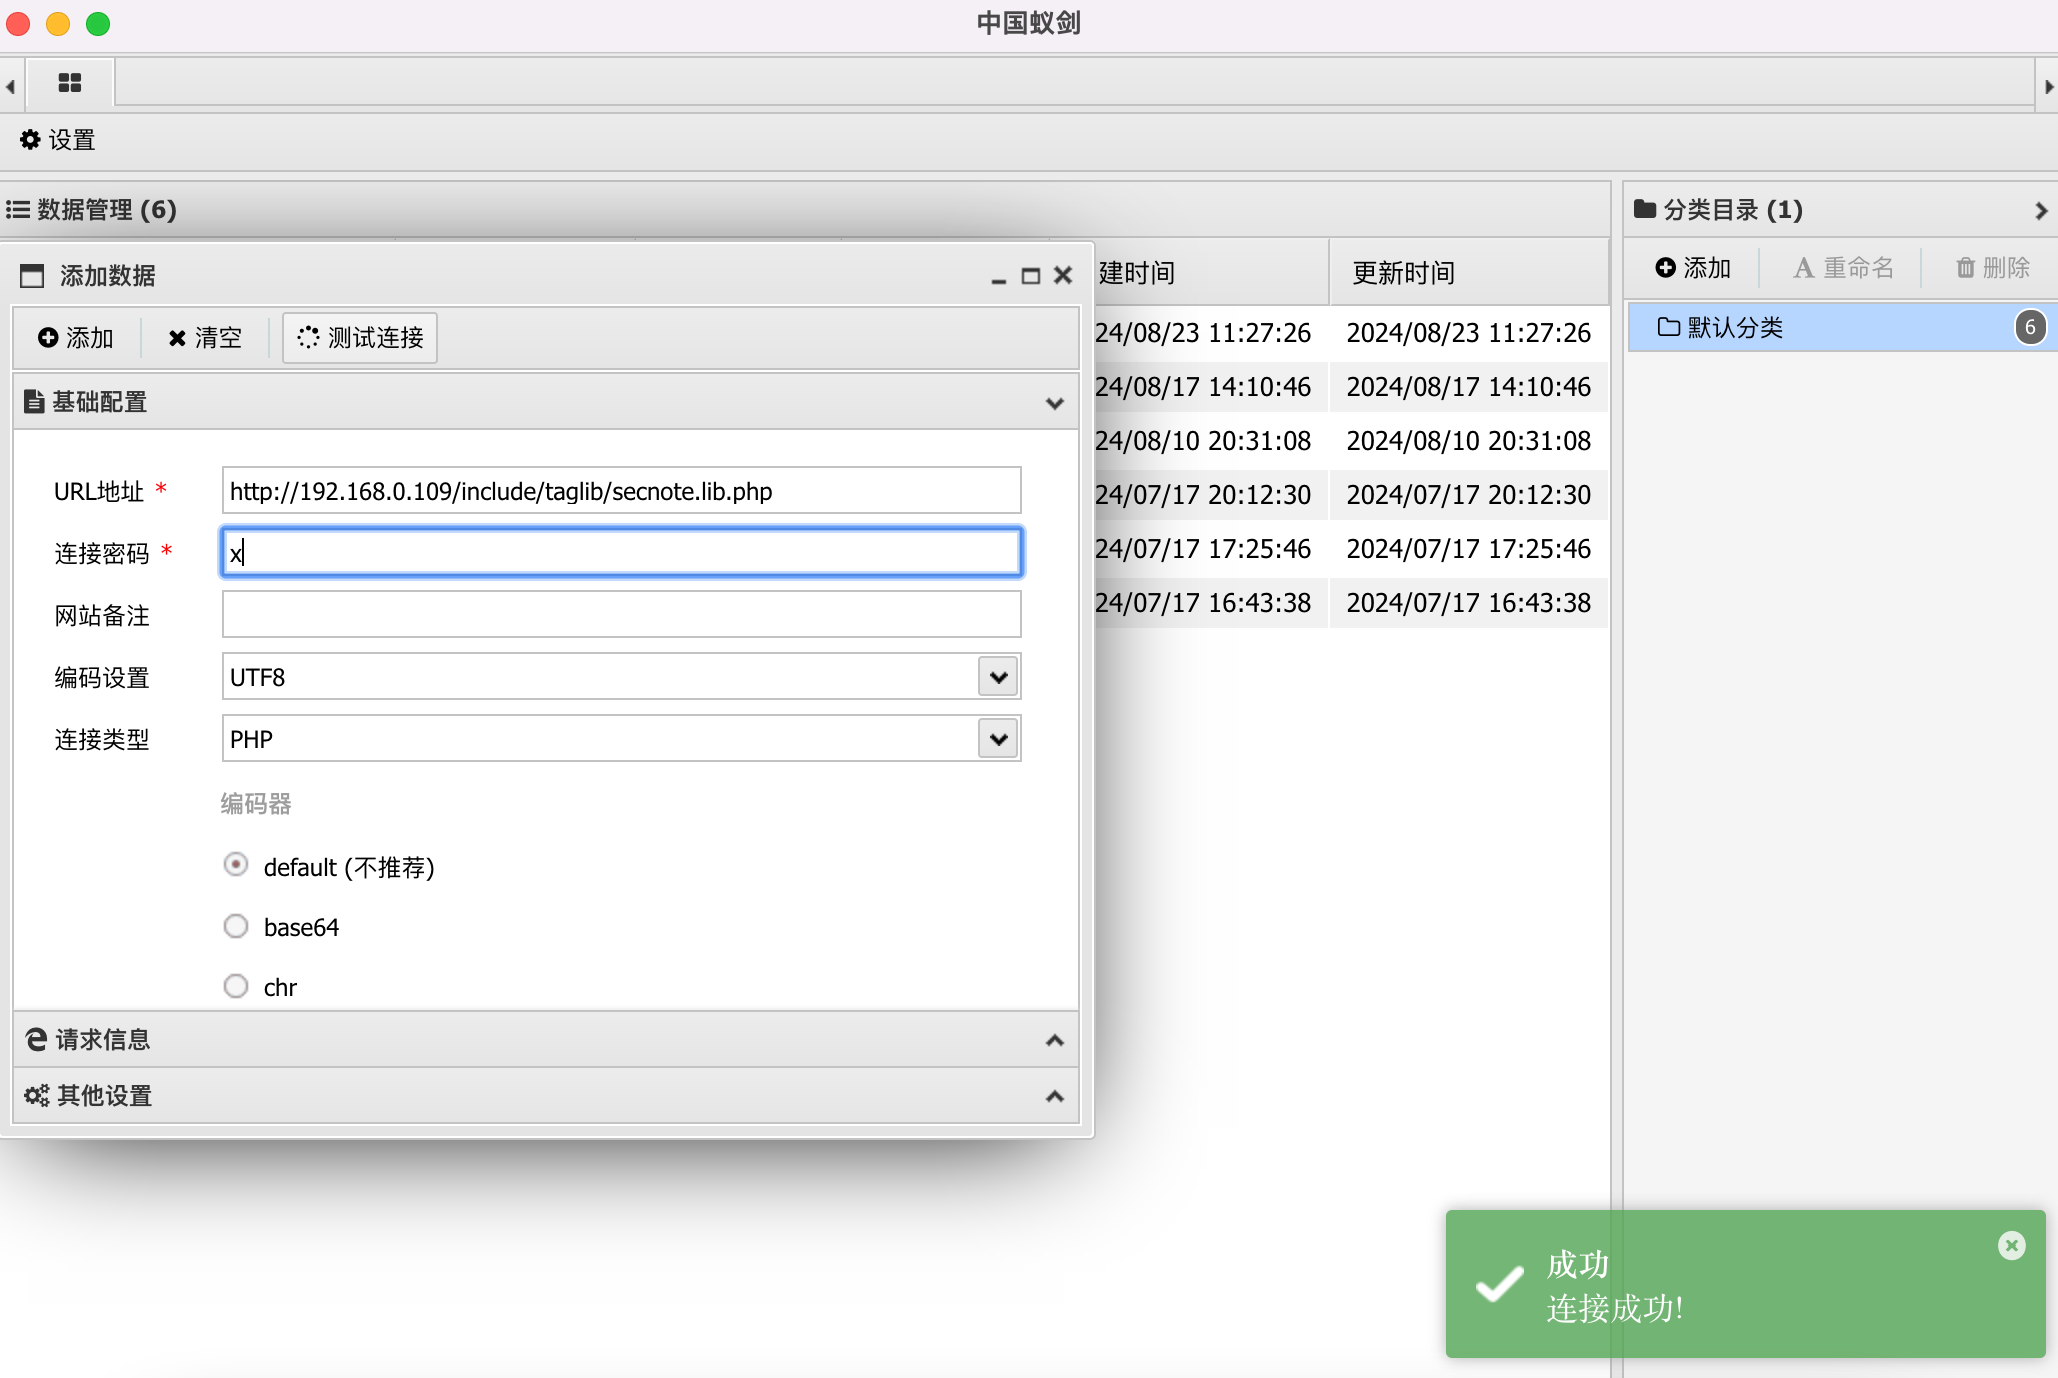The height and width of the screenshot is (1378, 2058).
Task: Click the rename 'A' icon labeled 重命名
Action: coord(1803,267)
